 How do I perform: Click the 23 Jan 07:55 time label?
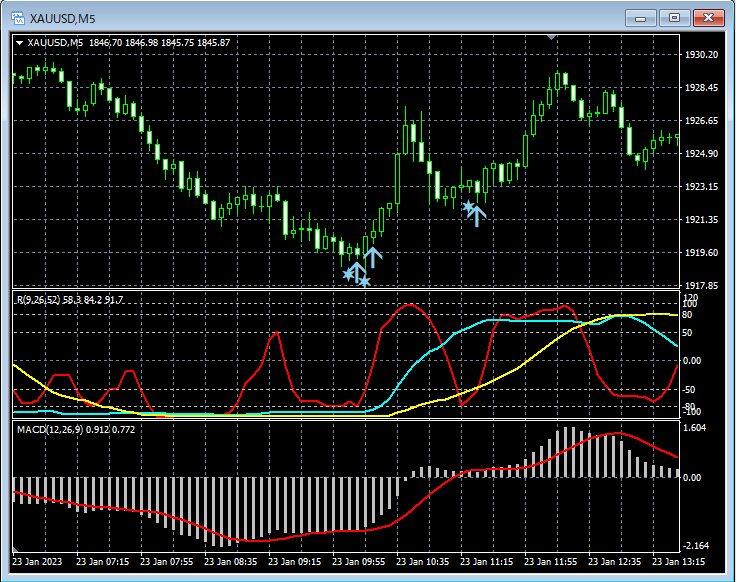pos(166,562)
